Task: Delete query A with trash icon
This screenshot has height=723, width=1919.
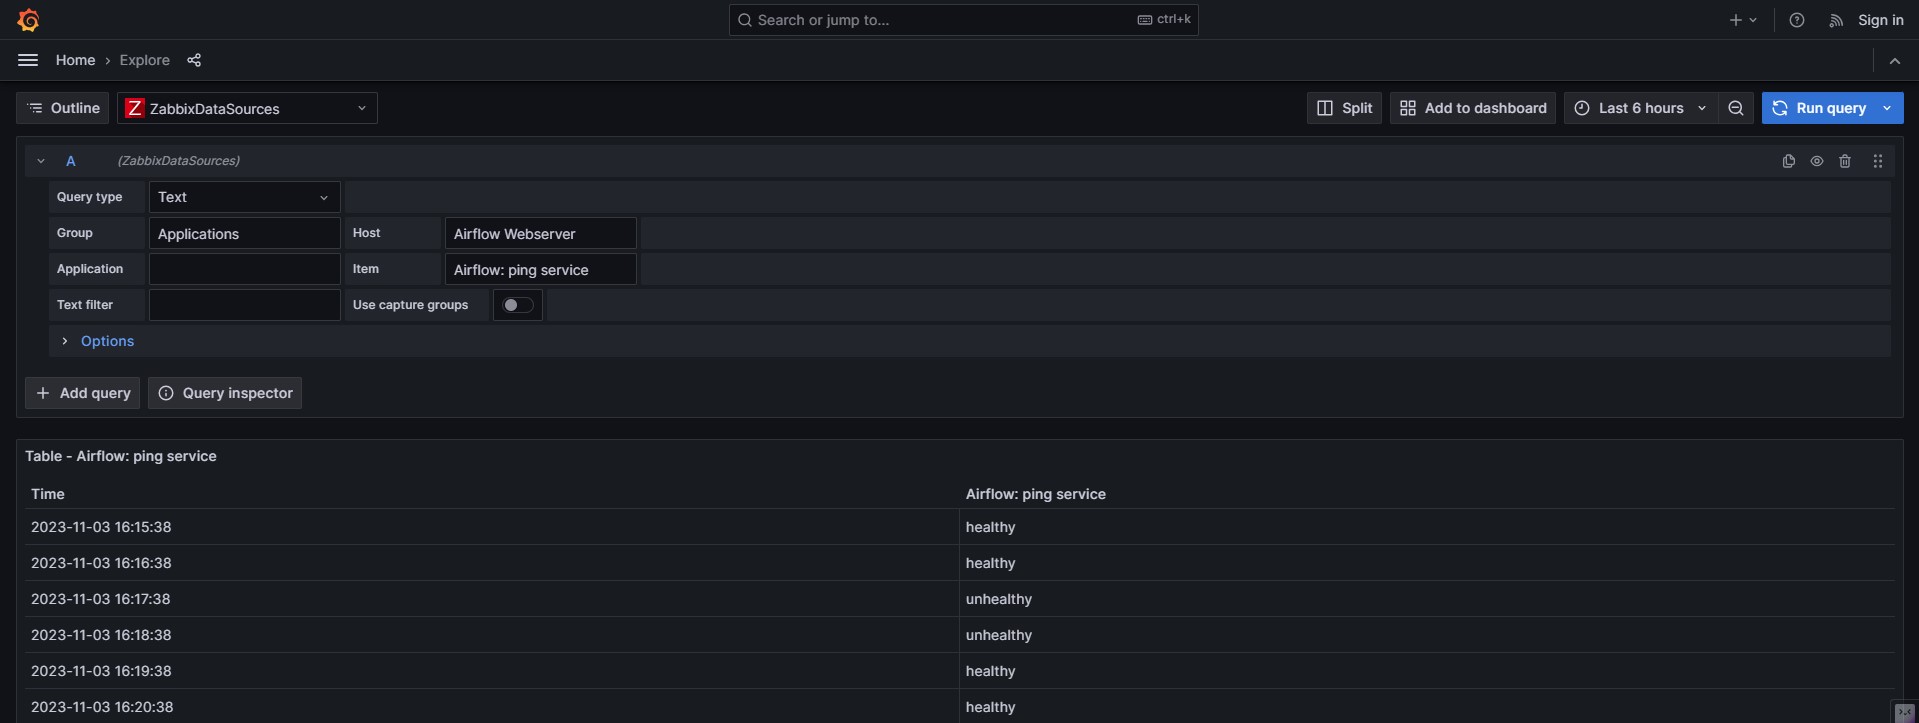Action: 1845,161
